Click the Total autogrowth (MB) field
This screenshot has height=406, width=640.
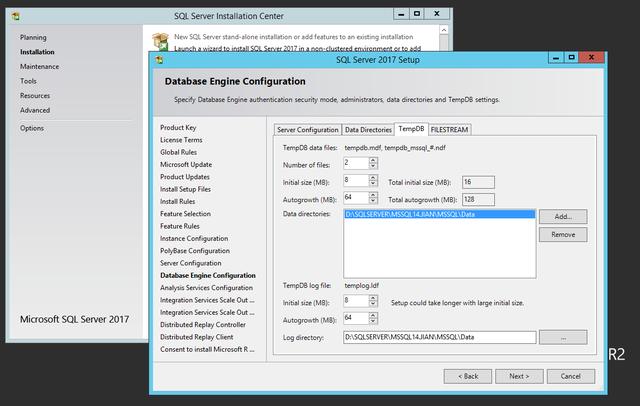[478, 200]
